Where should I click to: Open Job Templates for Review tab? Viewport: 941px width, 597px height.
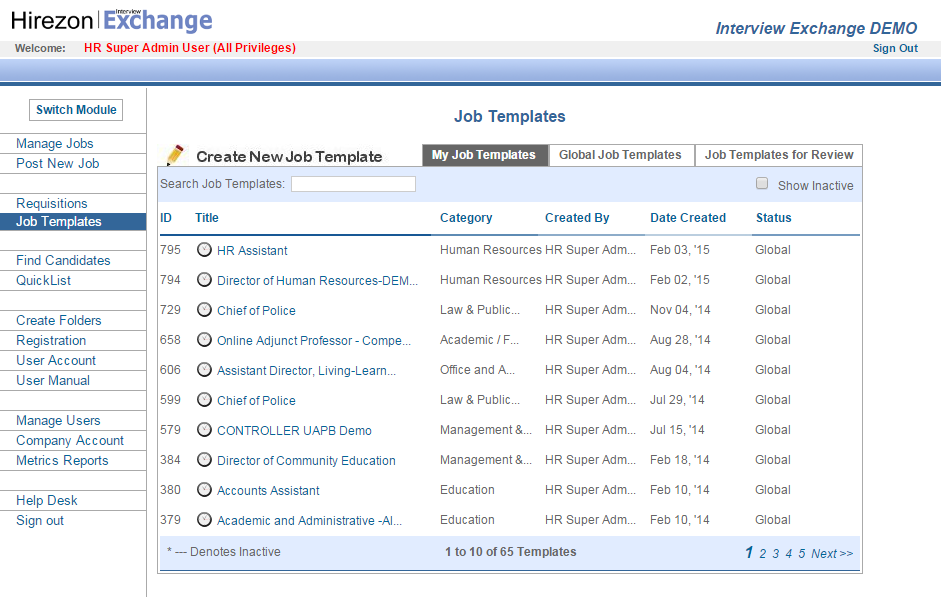(x=779, y=155)
